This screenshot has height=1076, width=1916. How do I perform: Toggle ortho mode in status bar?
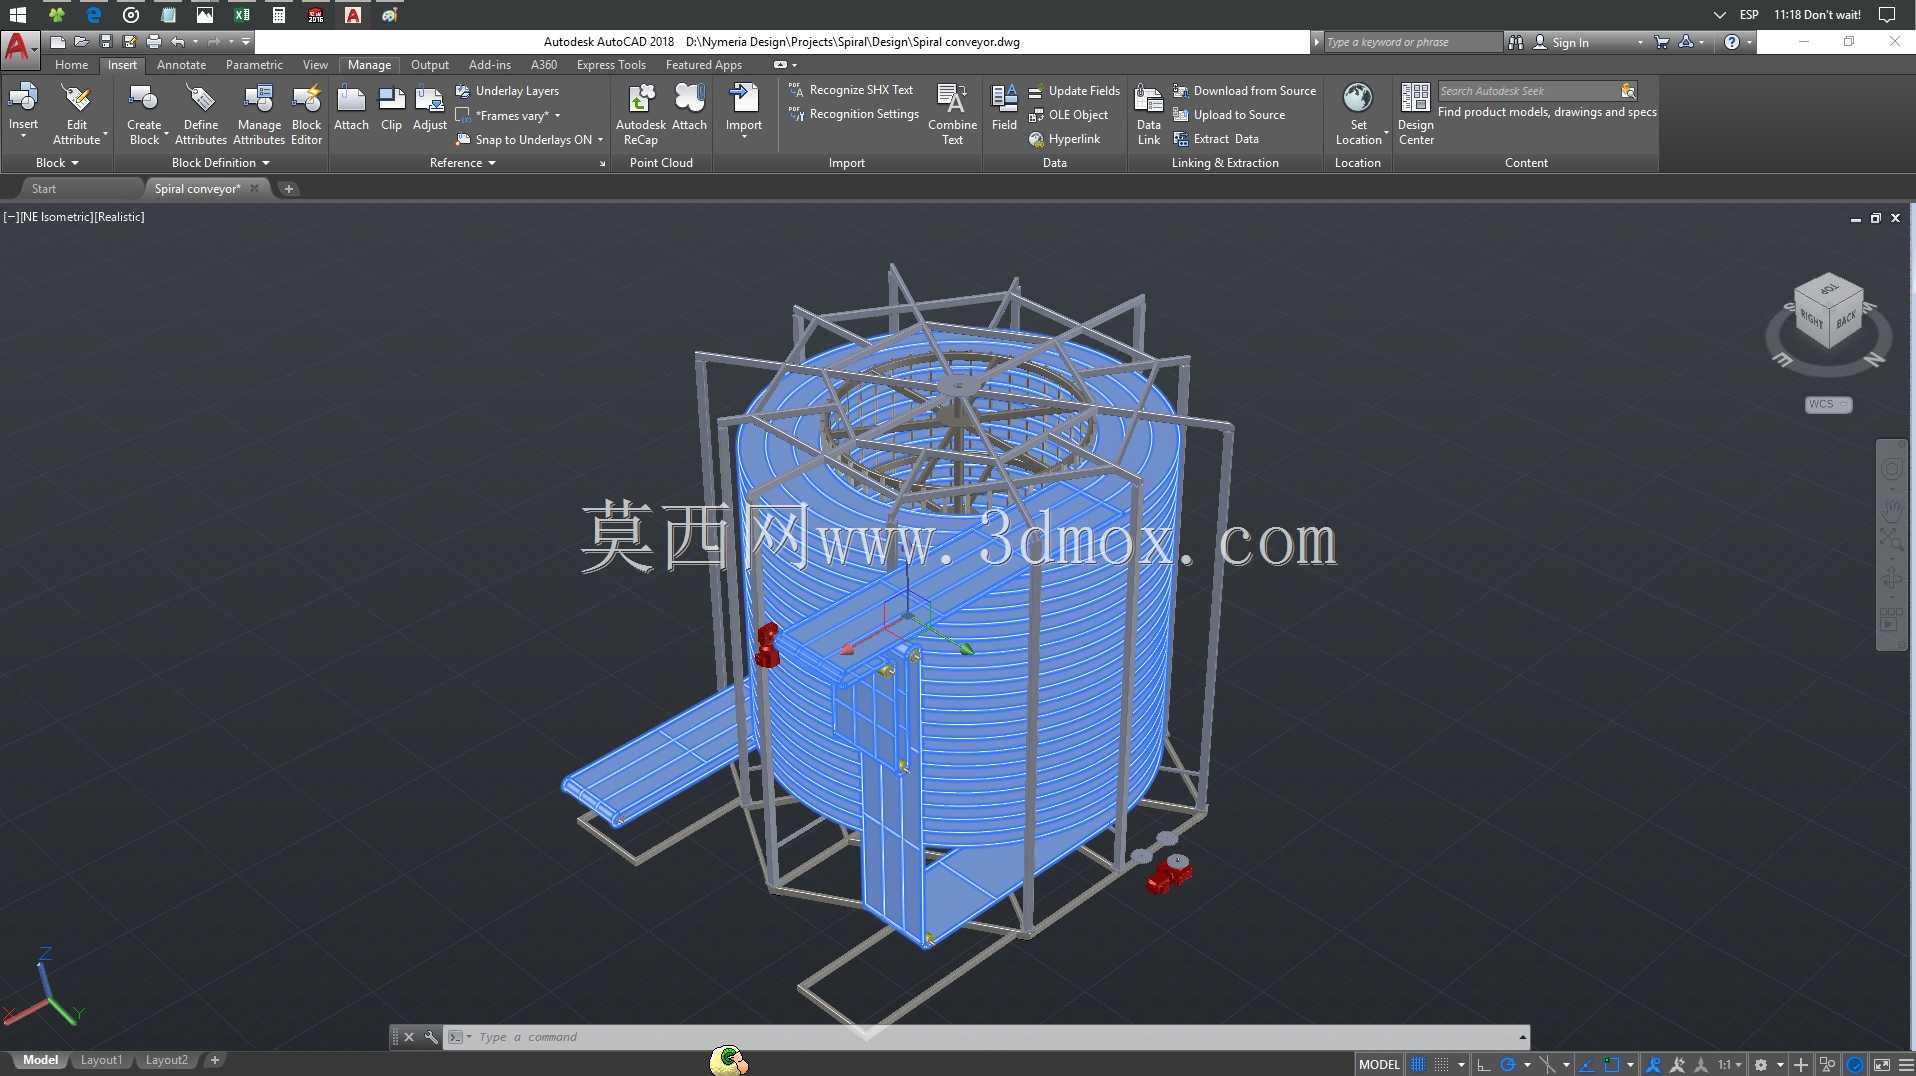click(x=1484, y=1065)
